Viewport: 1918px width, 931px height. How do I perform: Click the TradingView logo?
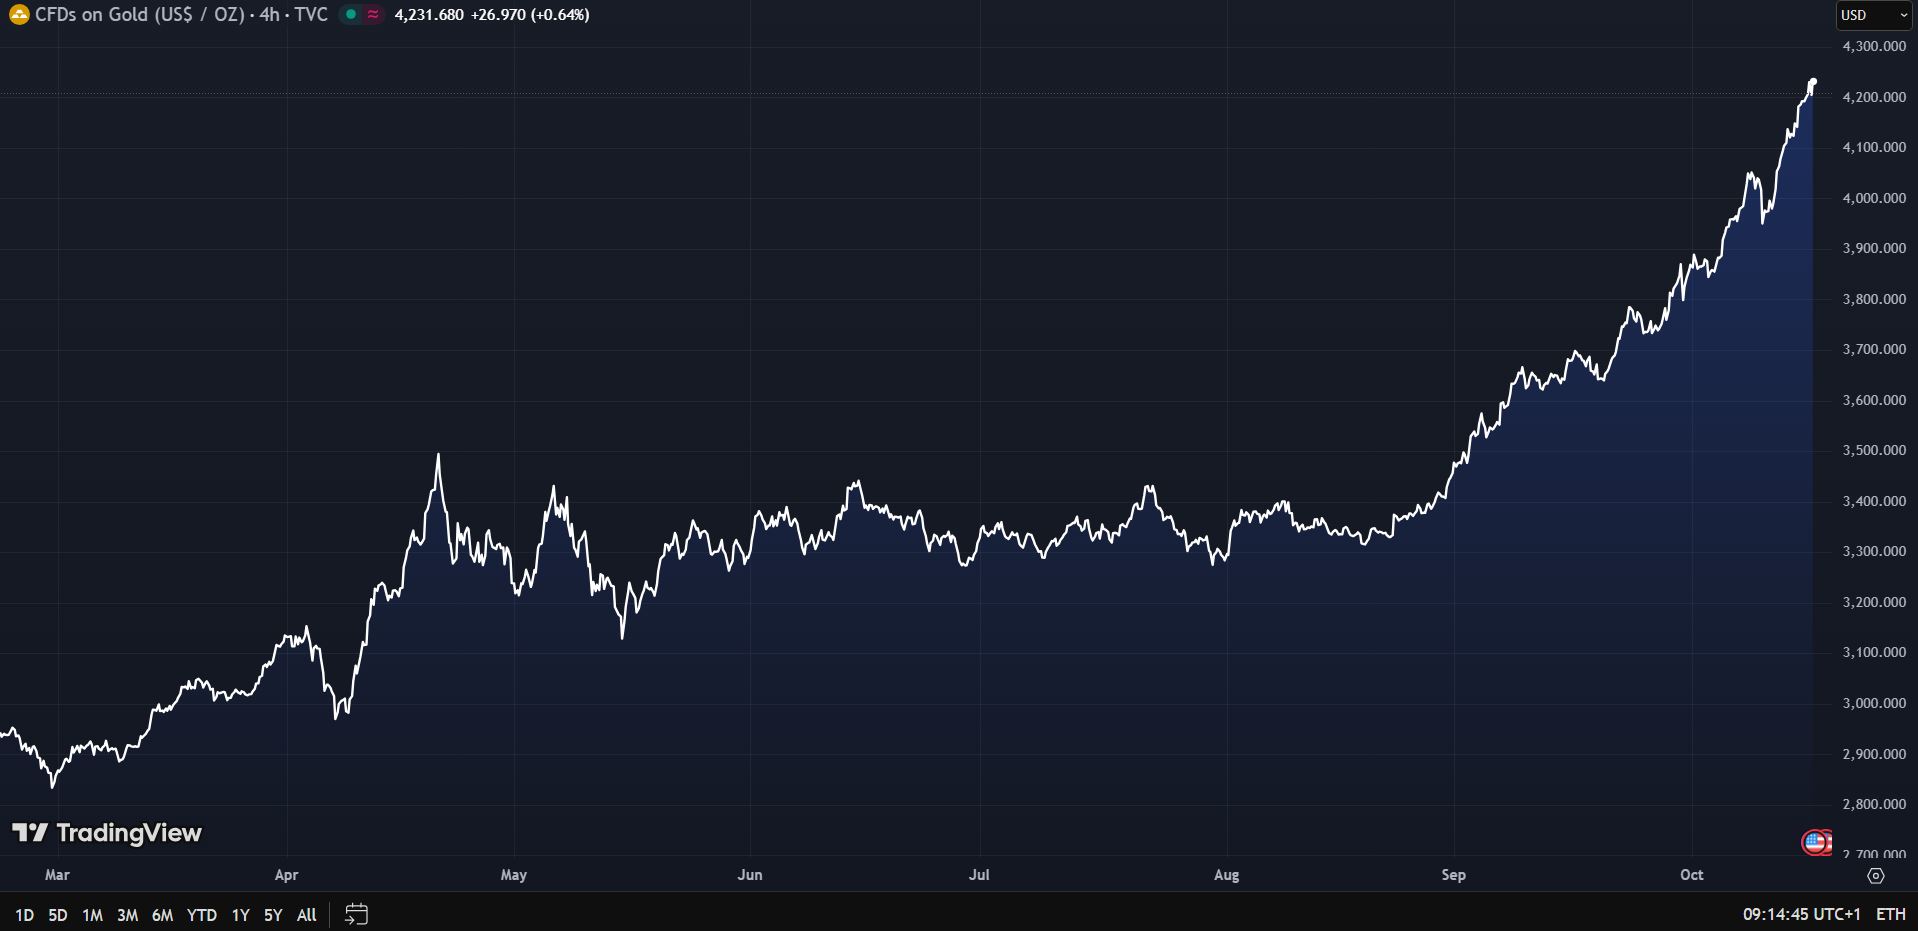coord(105,832)
